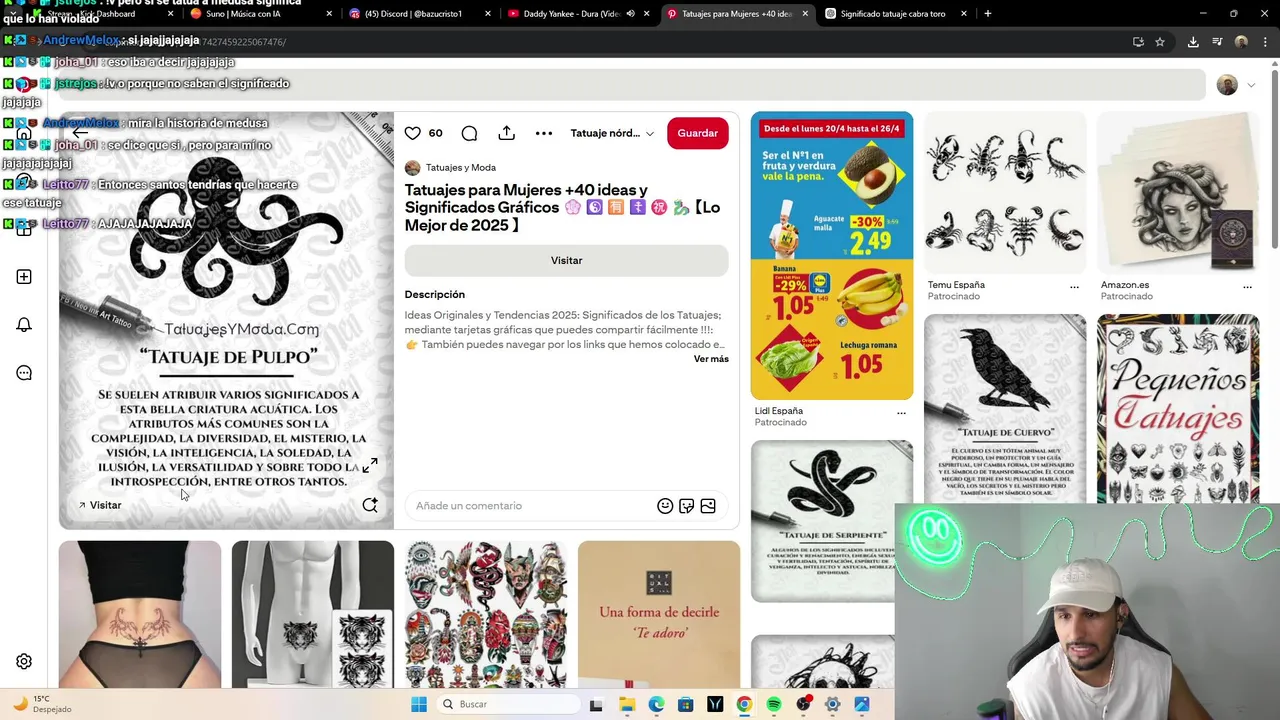Open the Pequeños Tatuajes pin
Viewport: 1280px width, 720px height.
pyautogui.click(x=1178, y=409)
